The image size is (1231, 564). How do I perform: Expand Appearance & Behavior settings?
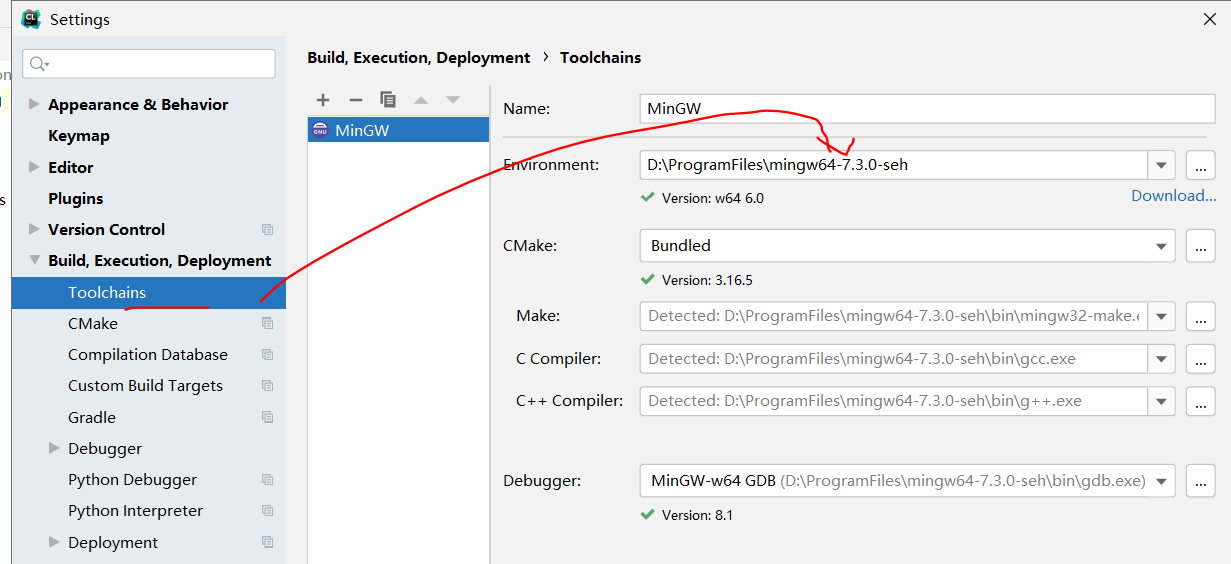click(34, 104)
